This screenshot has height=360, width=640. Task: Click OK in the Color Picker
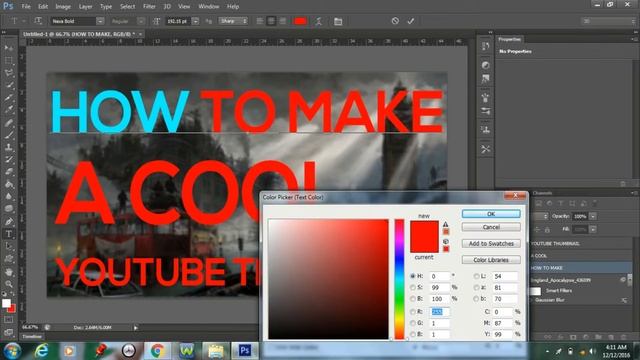[491, 214]
